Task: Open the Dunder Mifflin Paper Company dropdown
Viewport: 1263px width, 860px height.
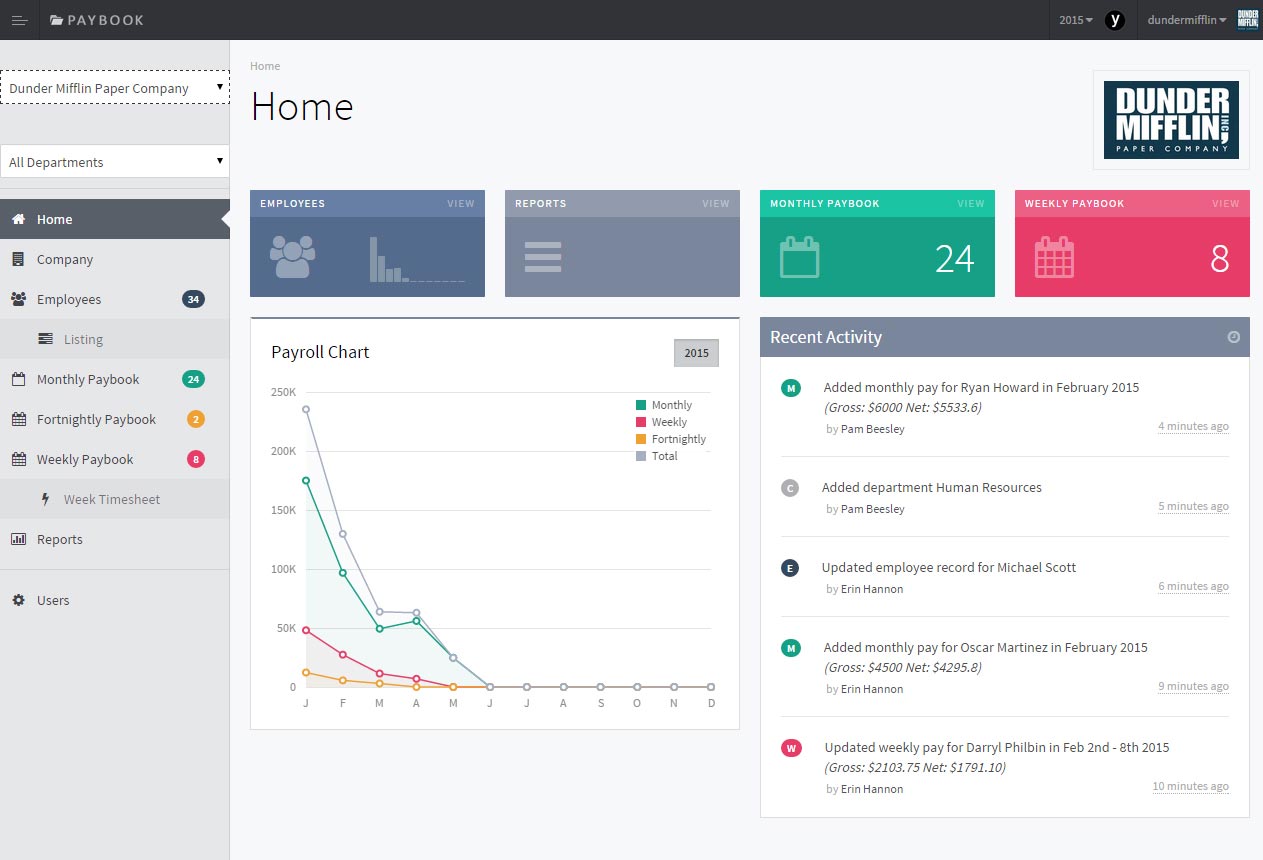Action: (x=114, y=88)
